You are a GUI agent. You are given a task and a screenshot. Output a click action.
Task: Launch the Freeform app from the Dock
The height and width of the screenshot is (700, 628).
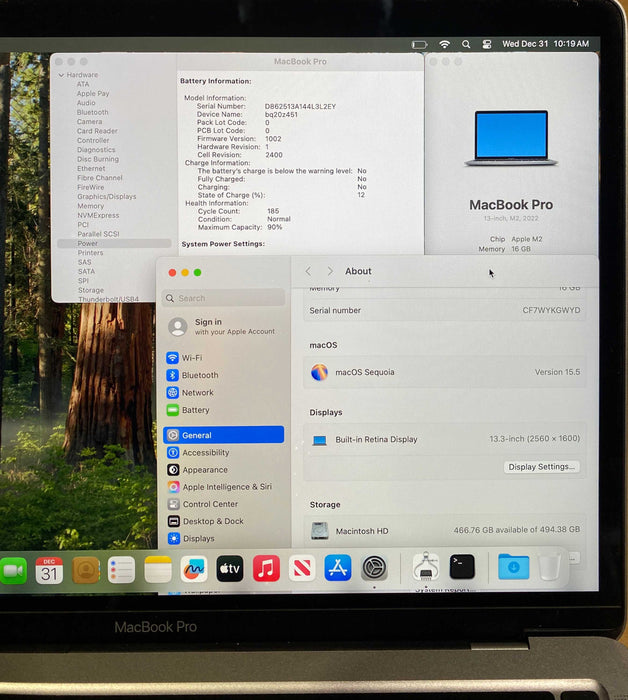194,569
